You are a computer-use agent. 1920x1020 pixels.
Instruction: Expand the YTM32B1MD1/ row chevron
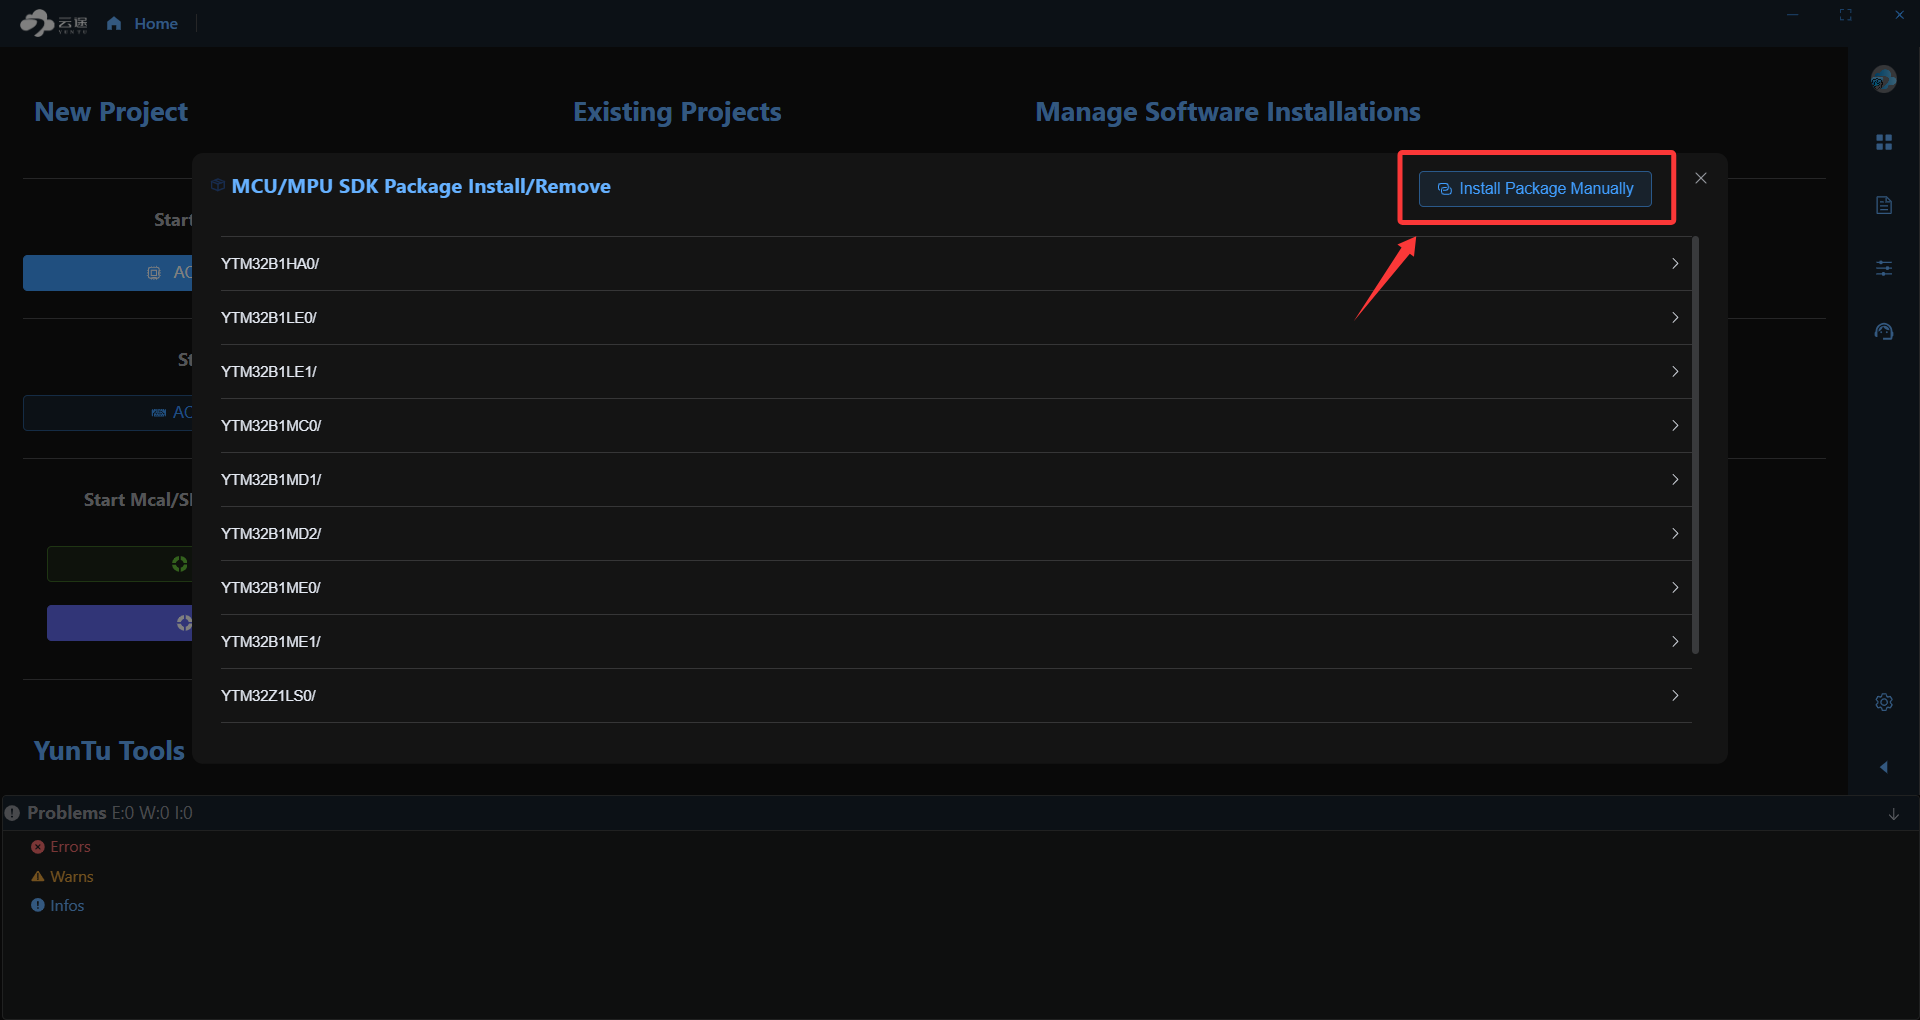pos(1675,480)
